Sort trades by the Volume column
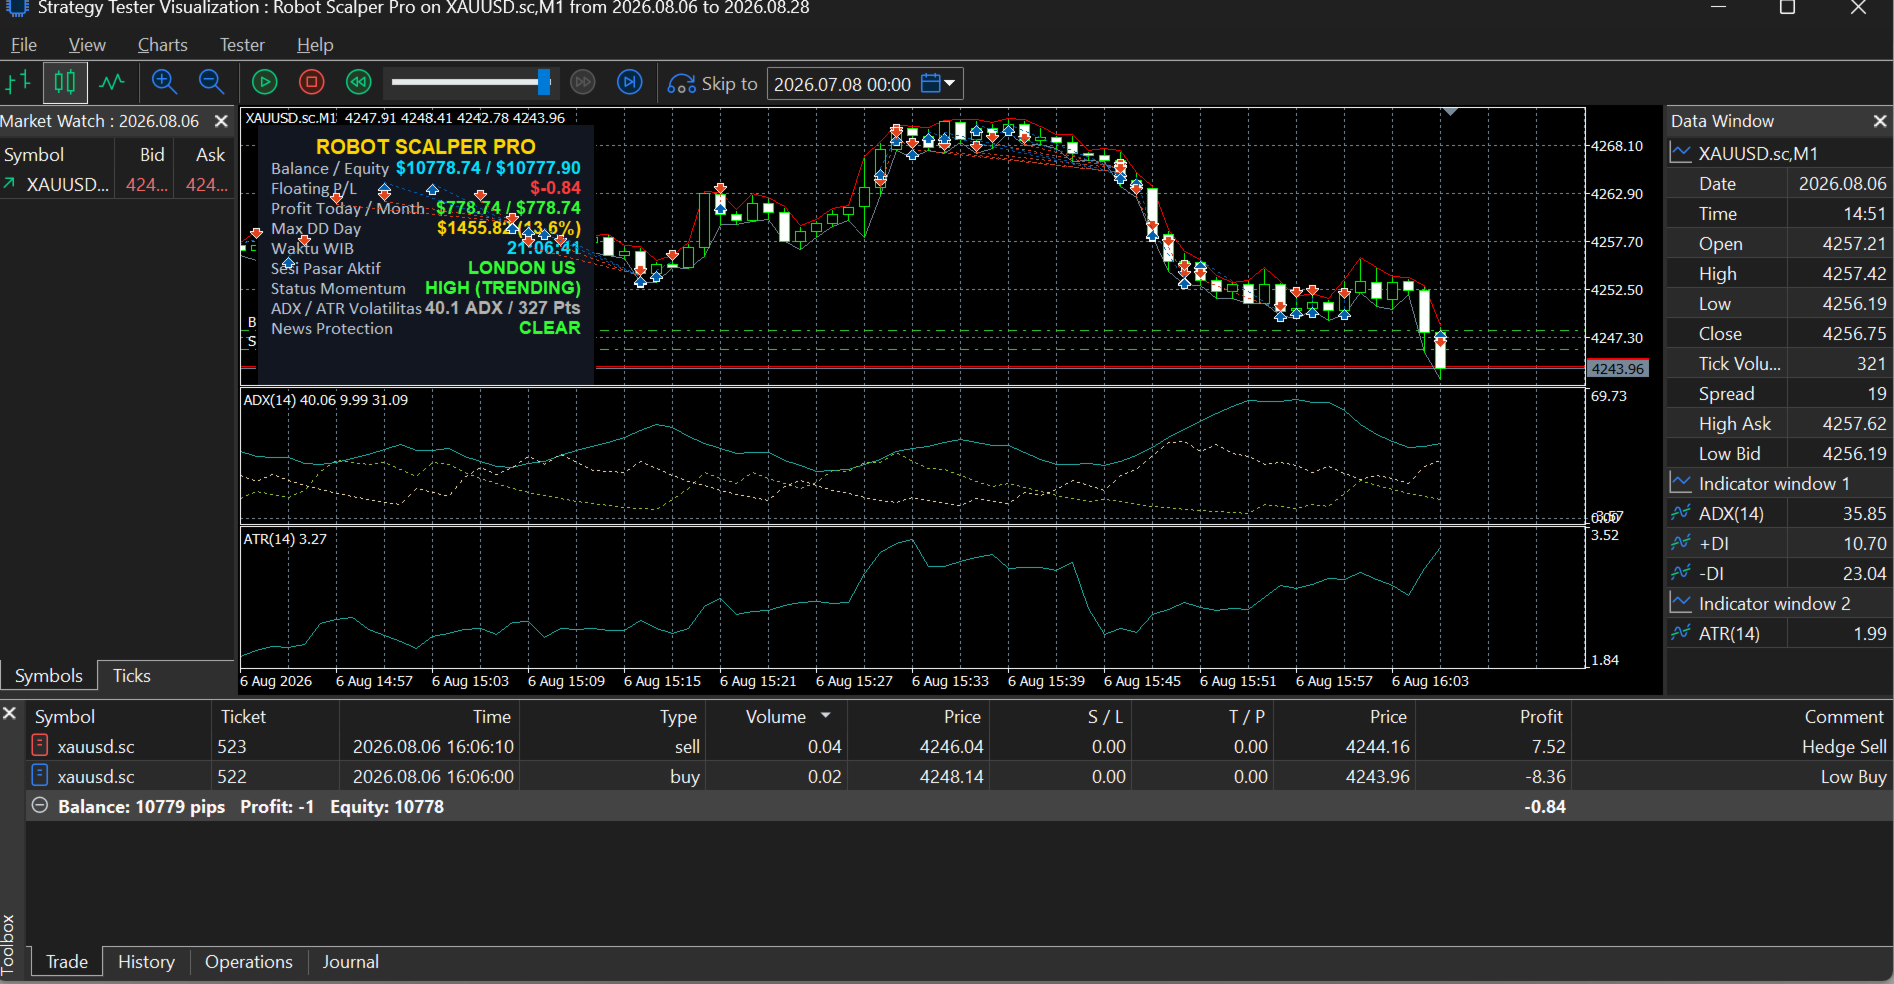1894x984 pixels. point(776,717)
